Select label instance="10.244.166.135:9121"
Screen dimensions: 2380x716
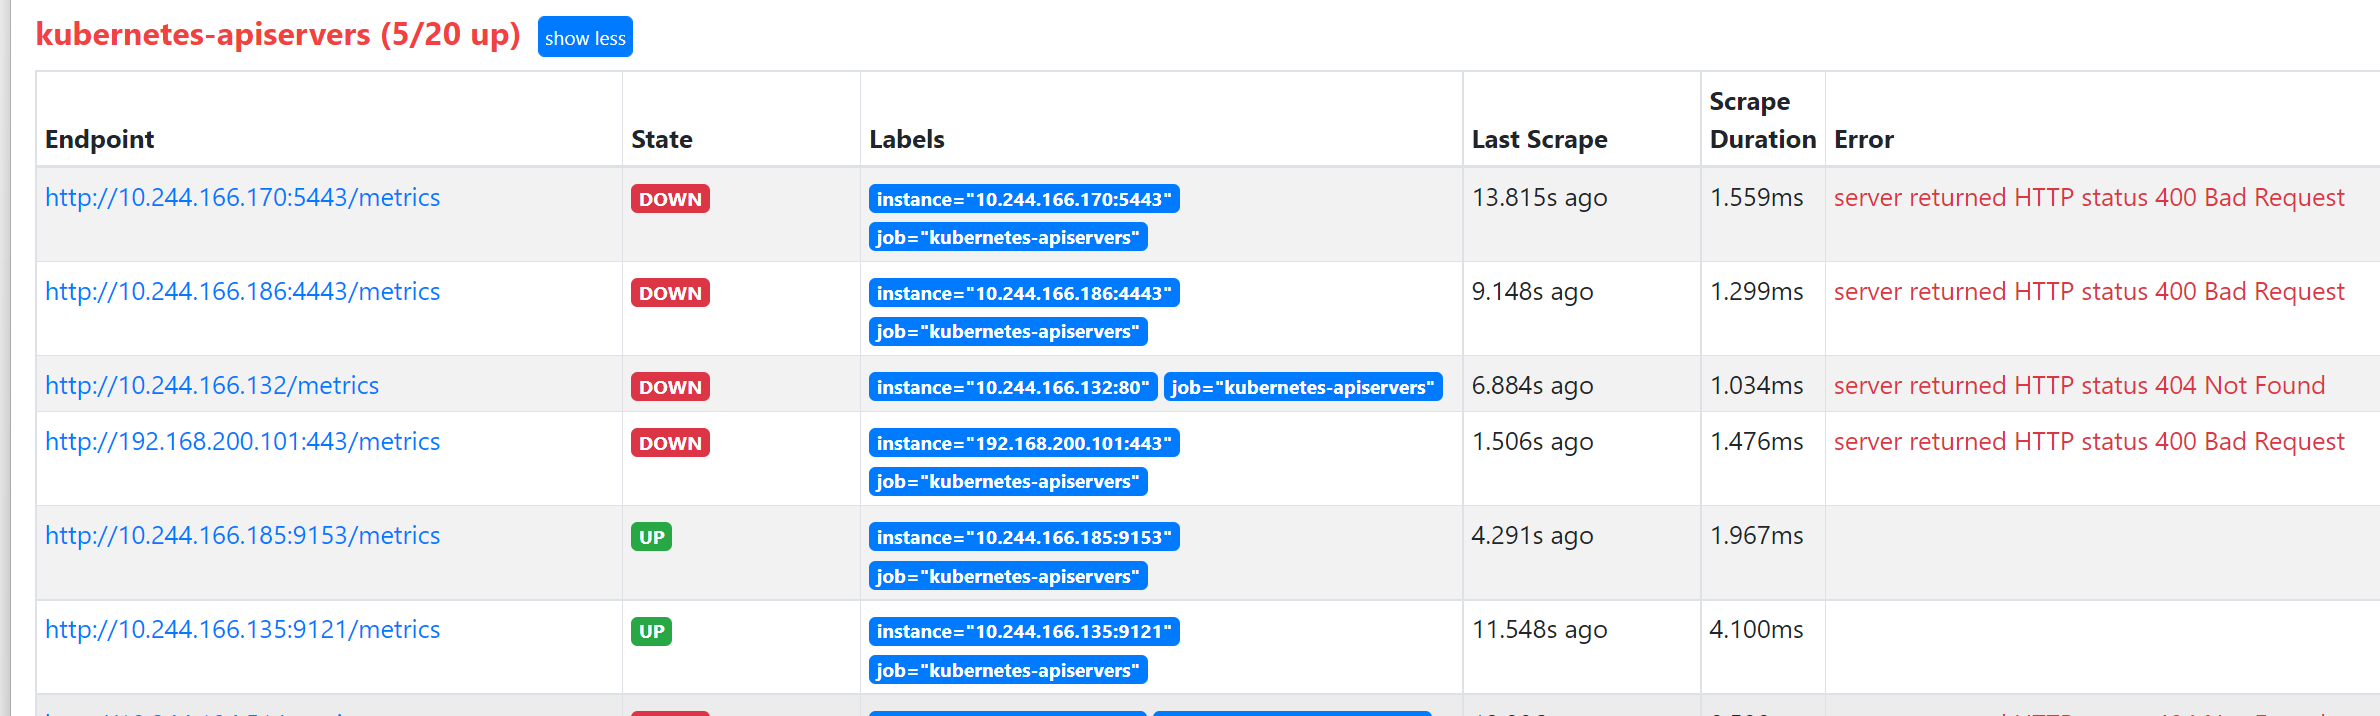pyautogui.click(x=1024, y=631)
